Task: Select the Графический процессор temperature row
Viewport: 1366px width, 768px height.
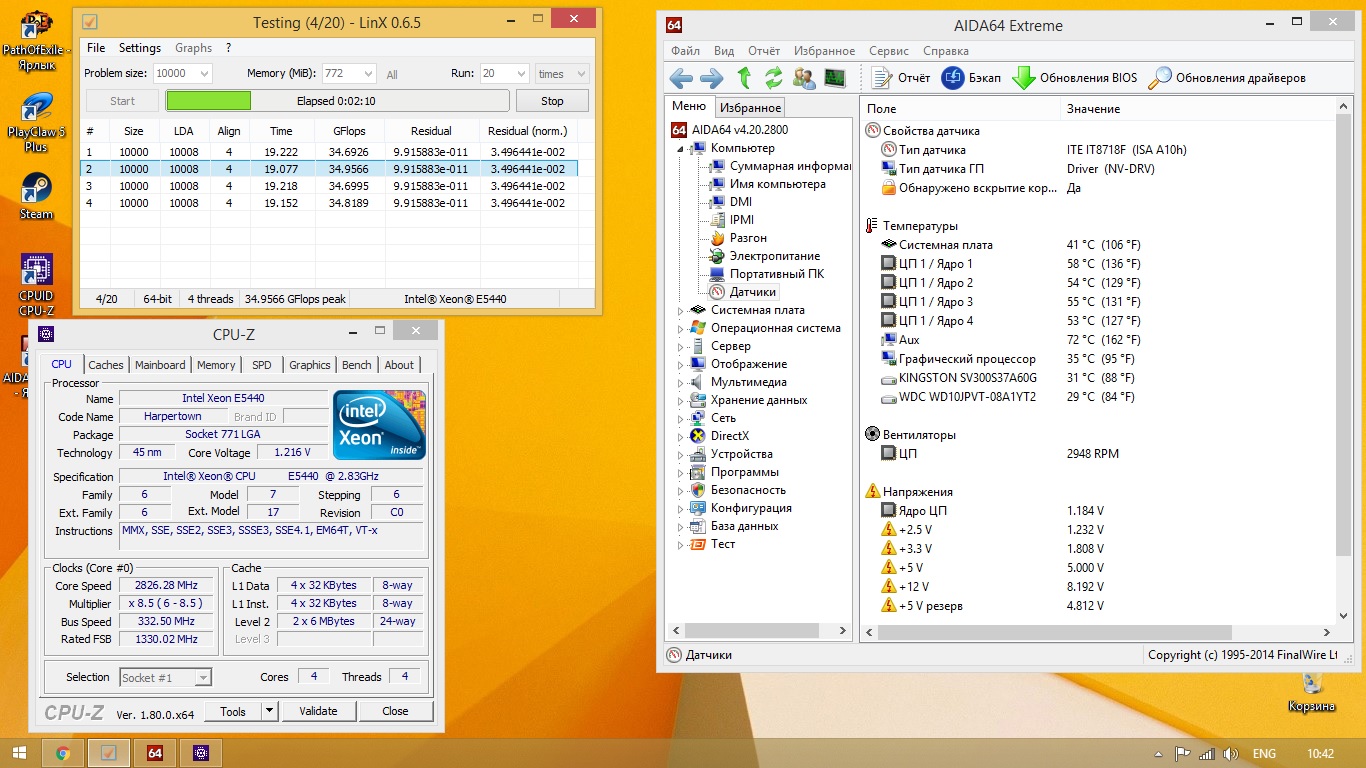Action: (x=967, y=359)
